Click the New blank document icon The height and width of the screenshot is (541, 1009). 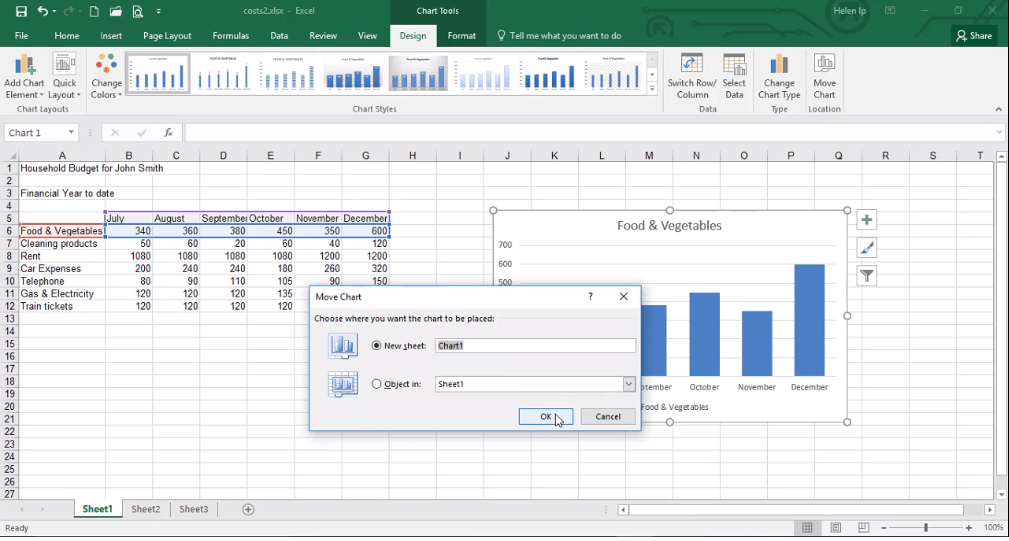click(94, 11)
